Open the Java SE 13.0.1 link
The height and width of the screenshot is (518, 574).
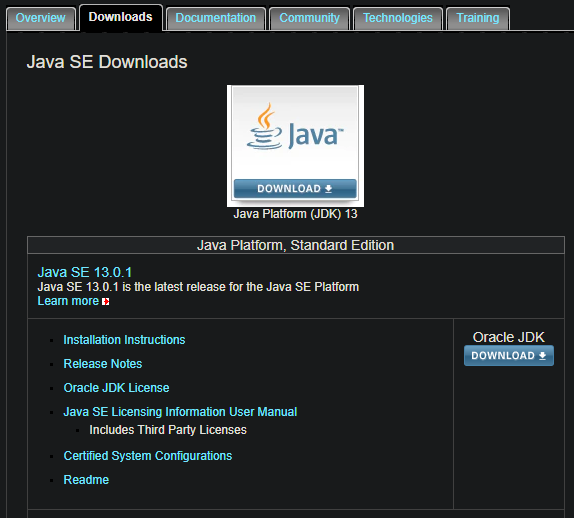pyautogui.click(x=85, y=272)
